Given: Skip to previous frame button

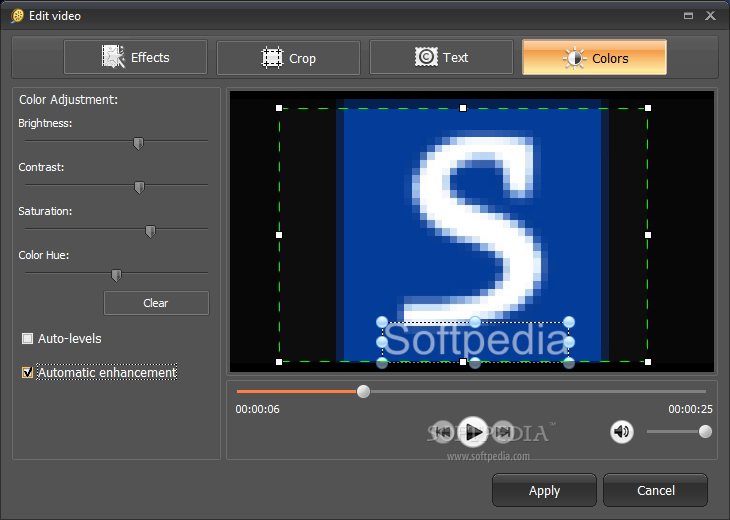Looking at the screenshot, I should 443,432.
